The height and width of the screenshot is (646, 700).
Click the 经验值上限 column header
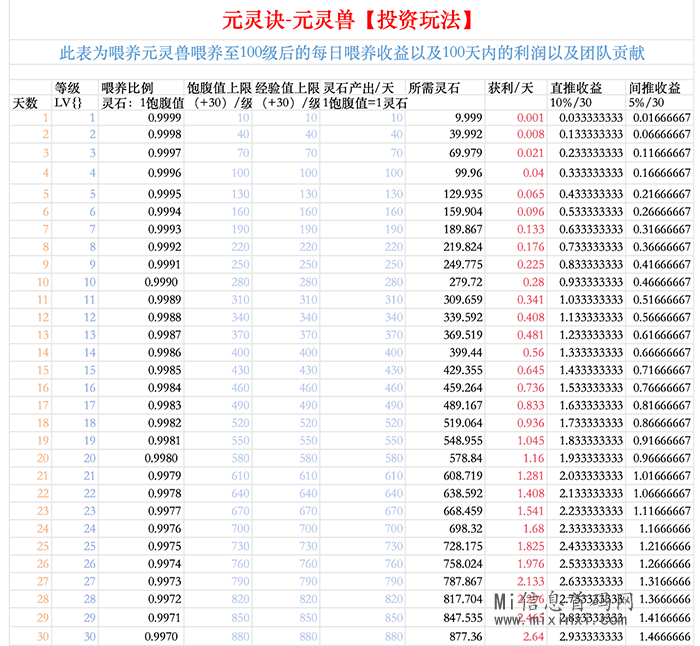tap(286, 88)
